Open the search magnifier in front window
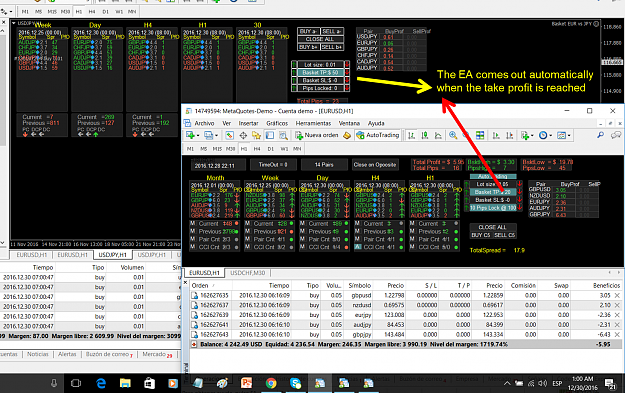This screenshot has height=393, width=625. coord(601,136)
